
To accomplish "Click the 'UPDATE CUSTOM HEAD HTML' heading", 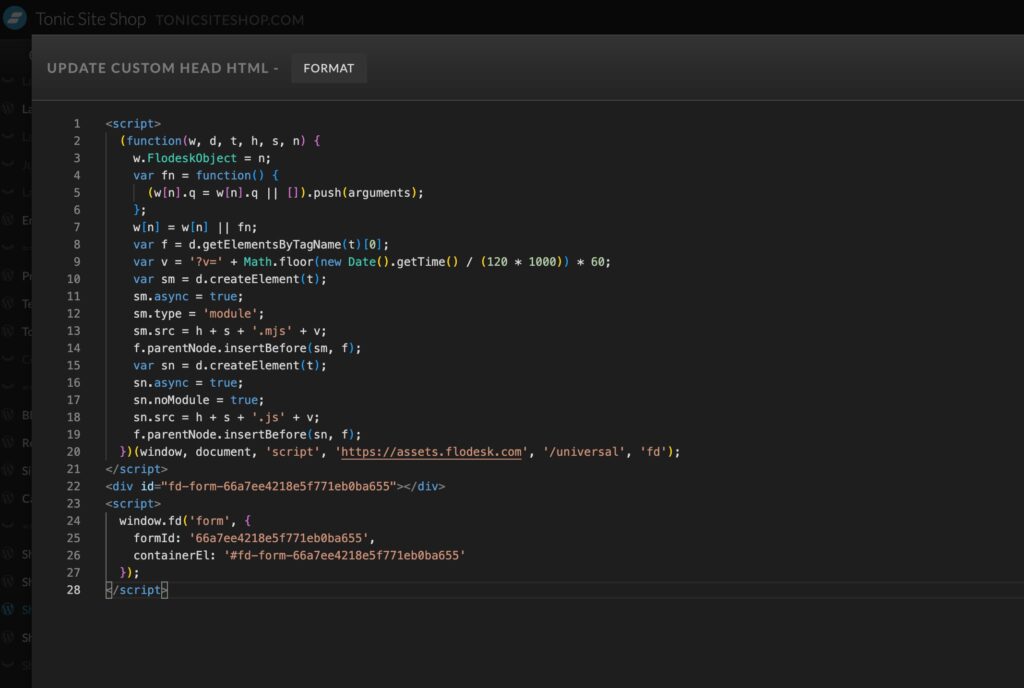I will (x=157, y=68).
